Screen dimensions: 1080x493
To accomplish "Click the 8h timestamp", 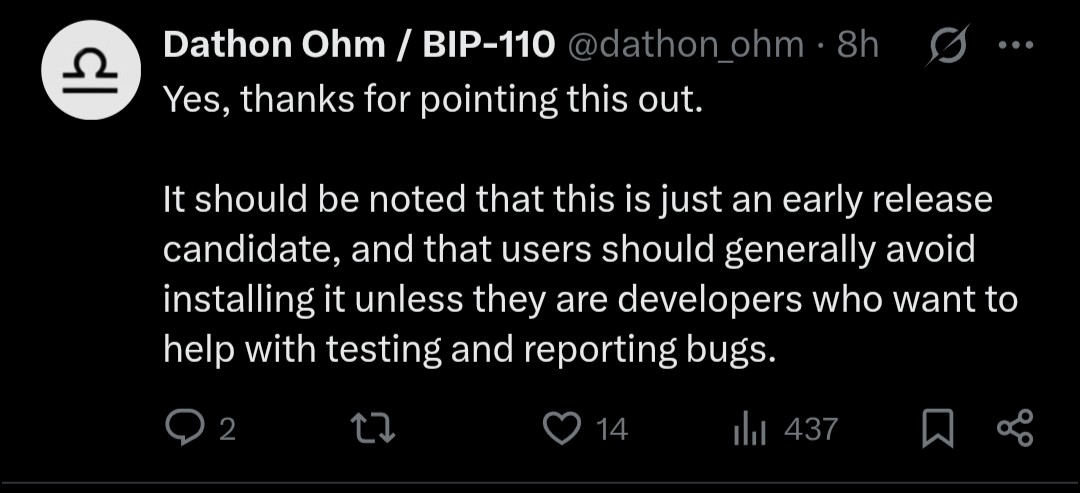I will click(x=857, y=44).
